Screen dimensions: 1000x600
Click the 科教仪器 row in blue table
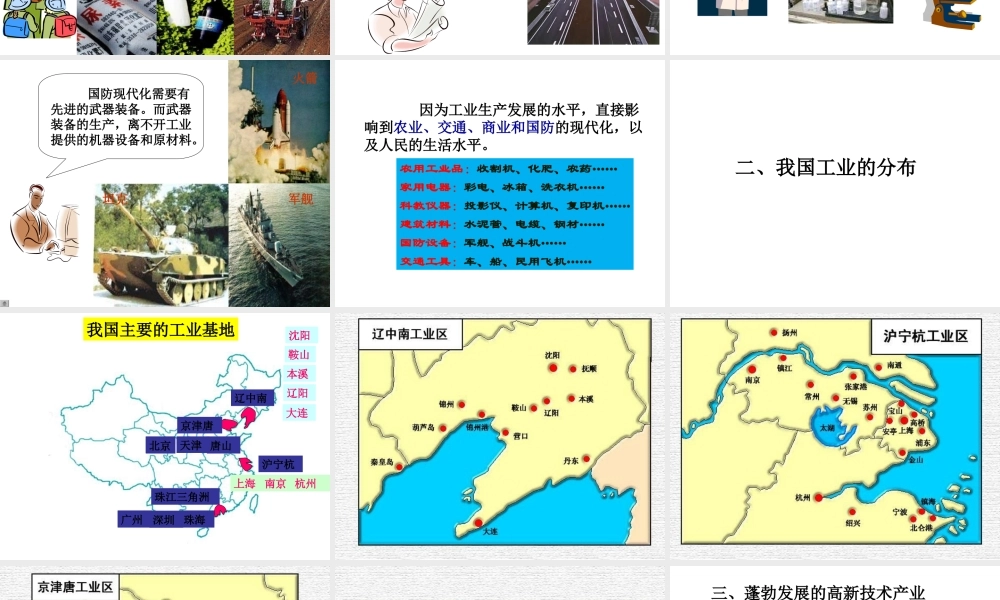point(515,206)
